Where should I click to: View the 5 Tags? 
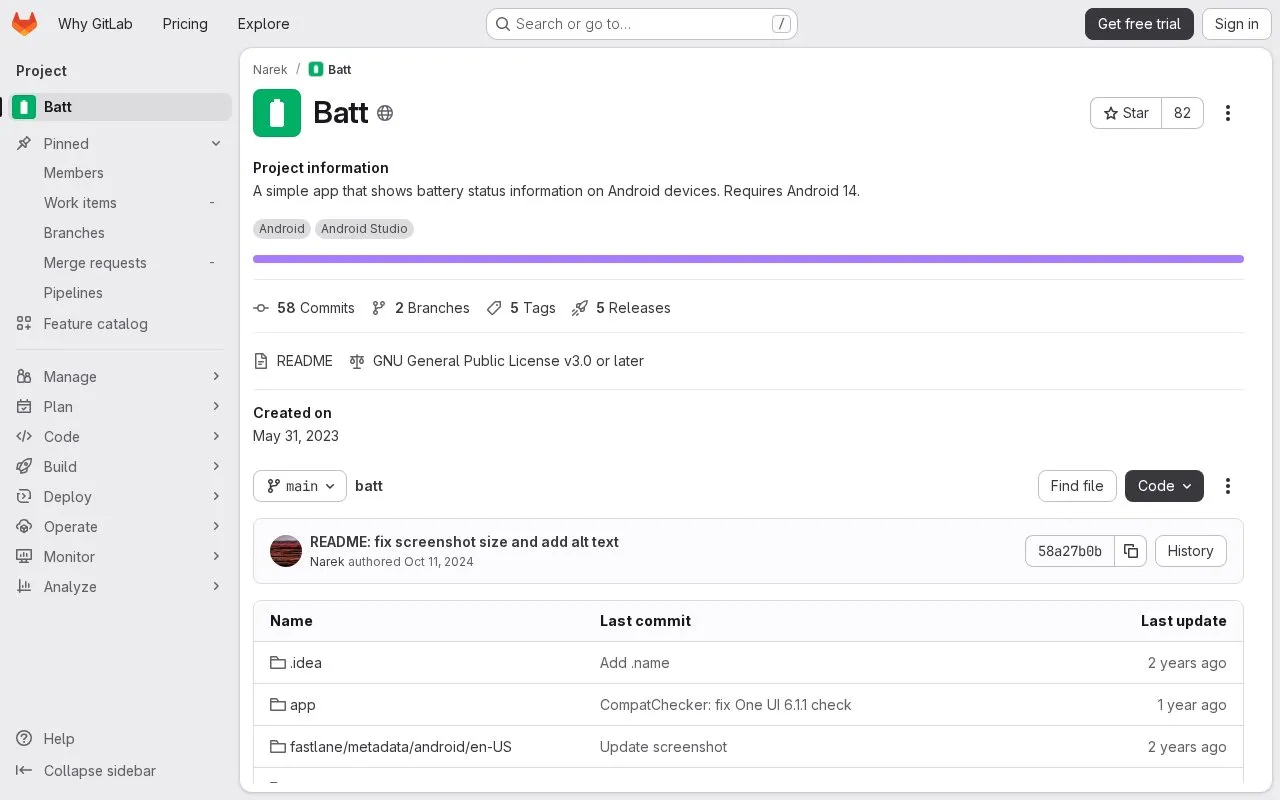click(x=521, y=308)
